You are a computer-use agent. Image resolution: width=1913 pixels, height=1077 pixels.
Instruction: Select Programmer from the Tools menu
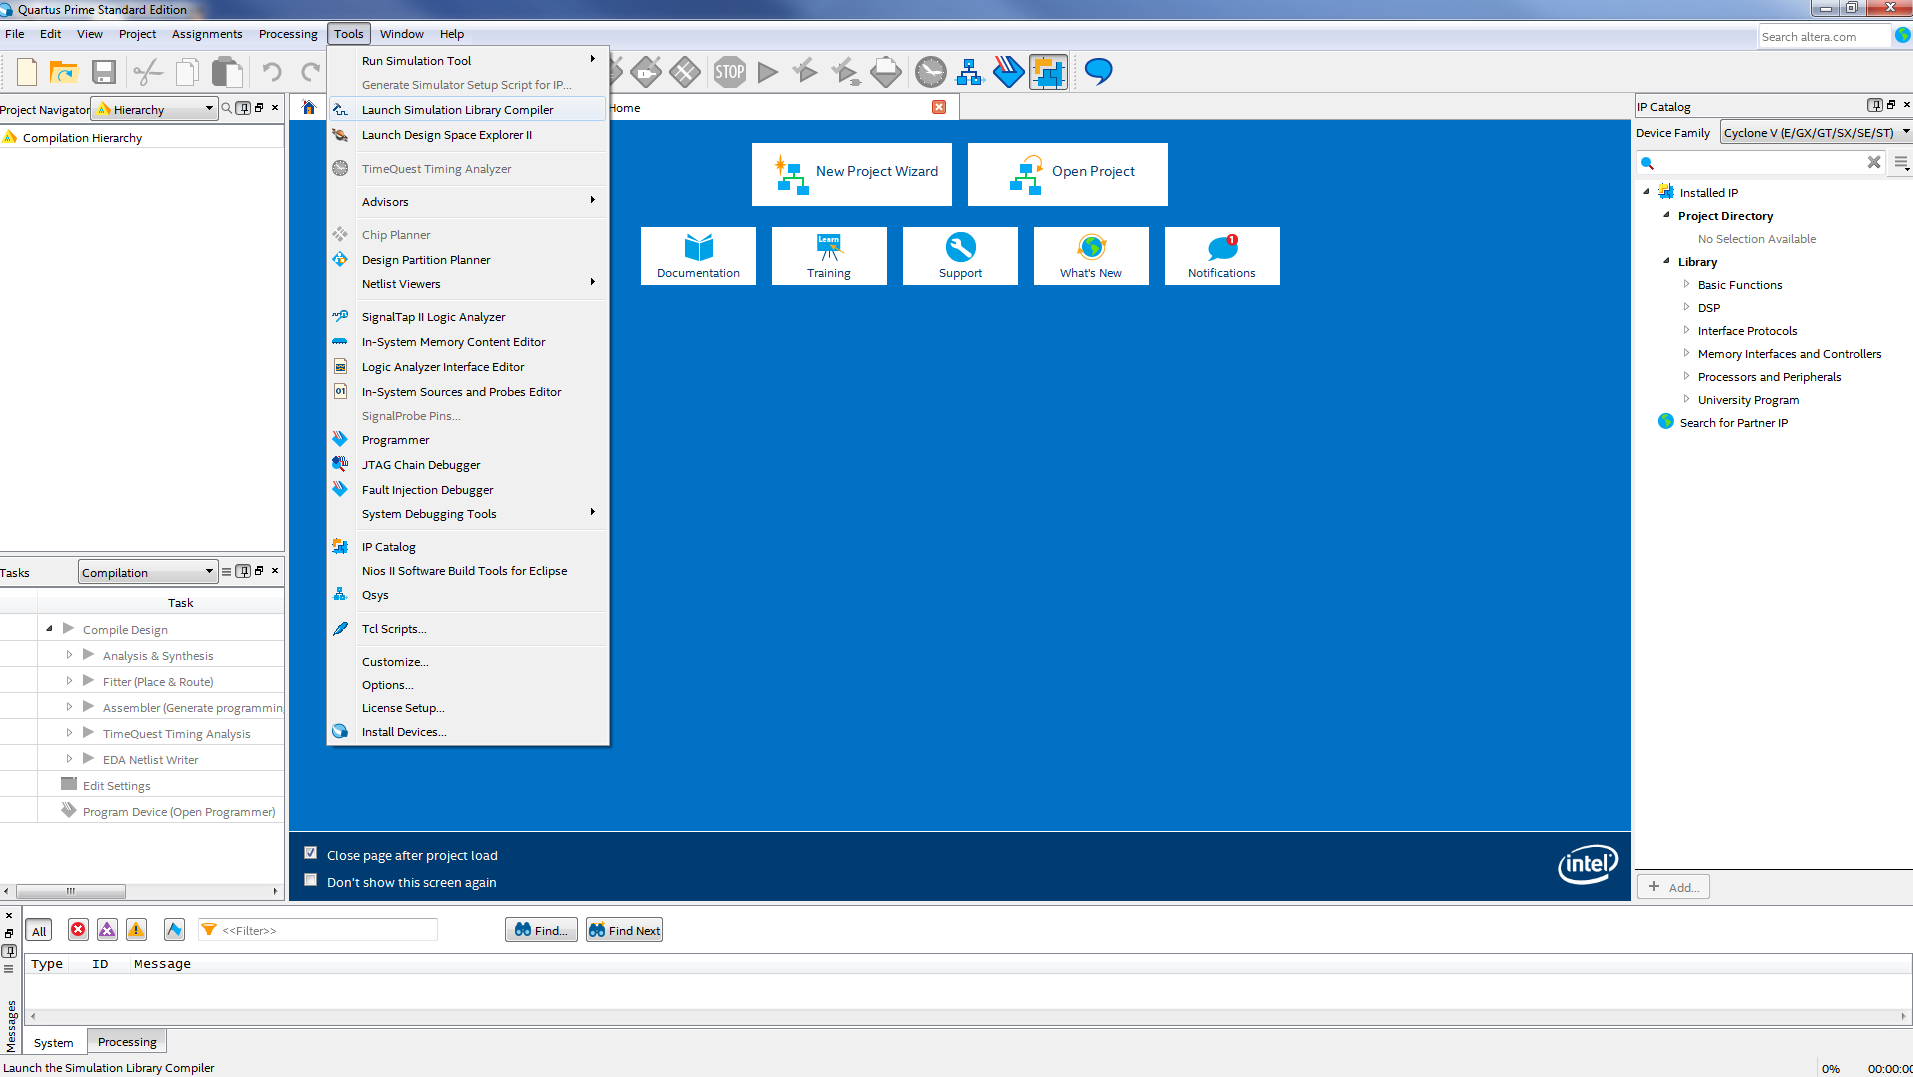pyautogui.click(x=467, y=440)
